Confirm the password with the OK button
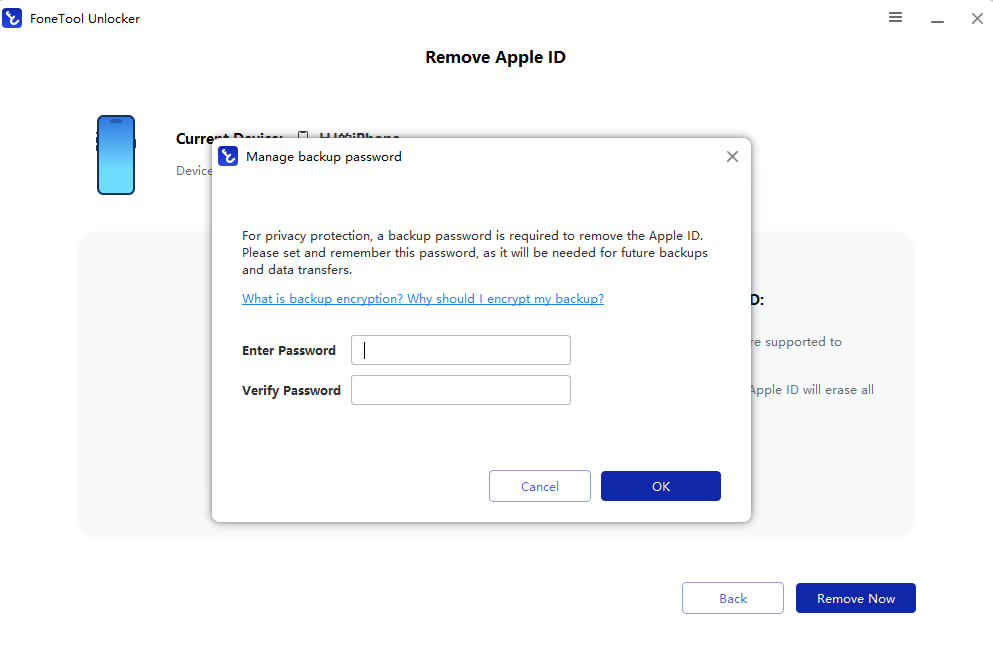Viewport: 993px width, 654px height. tap(660, 486)
